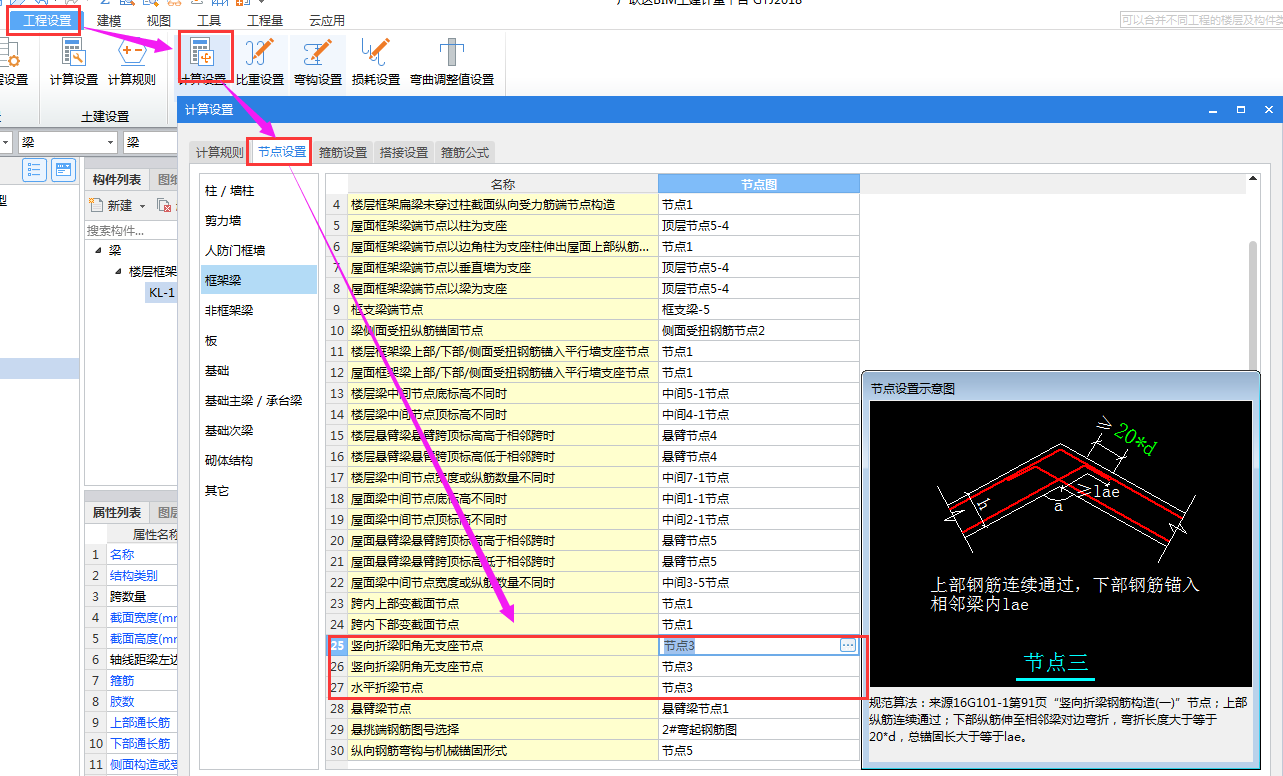The image size is (1283, 776).
Task: Open 弯曲调整值设置 in the ribbon
Action: 452,62
